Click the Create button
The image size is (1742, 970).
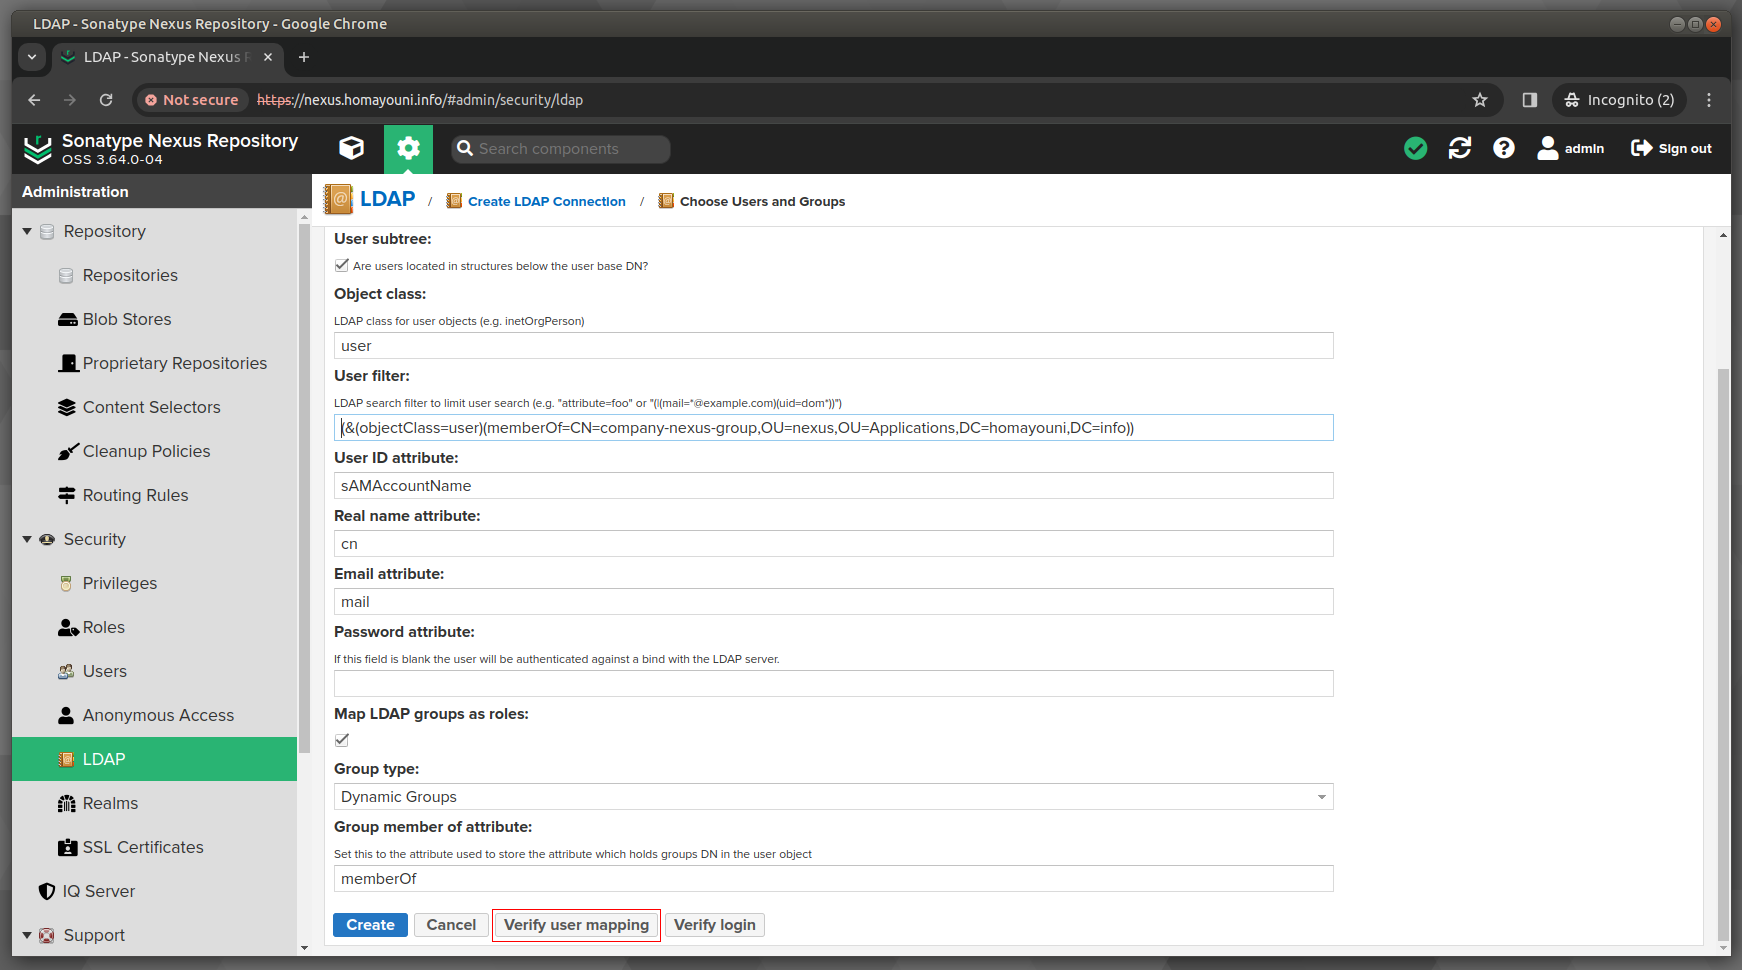pos(370,925)
